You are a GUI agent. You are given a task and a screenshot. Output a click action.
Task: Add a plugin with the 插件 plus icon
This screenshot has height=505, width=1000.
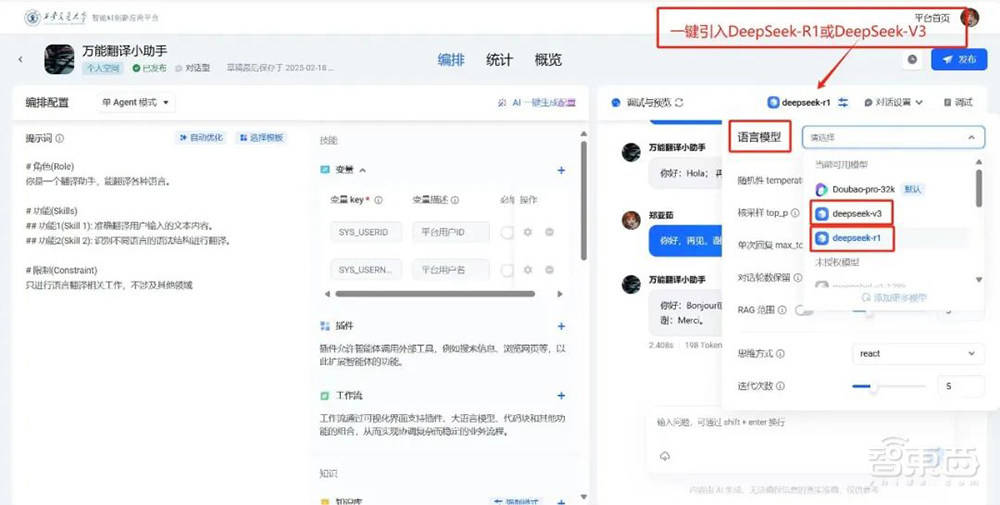click(x=561, y=326)
